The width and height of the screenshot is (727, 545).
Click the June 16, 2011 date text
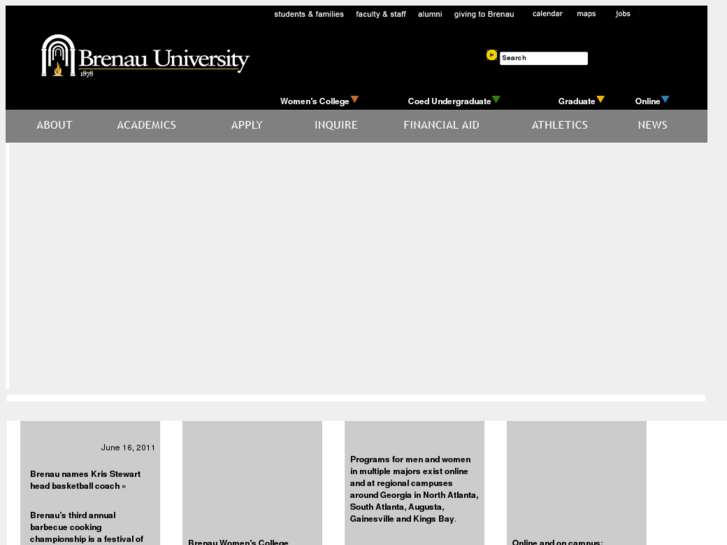click(x=128, y=448)
